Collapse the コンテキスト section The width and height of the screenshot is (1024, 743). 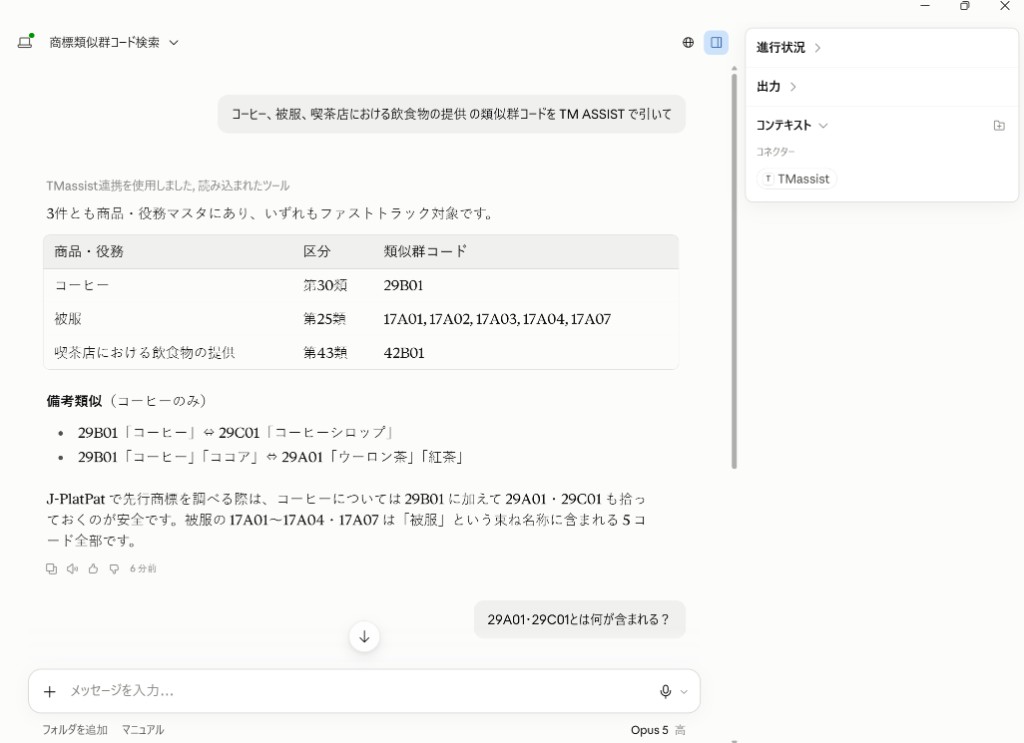(792, 125)
